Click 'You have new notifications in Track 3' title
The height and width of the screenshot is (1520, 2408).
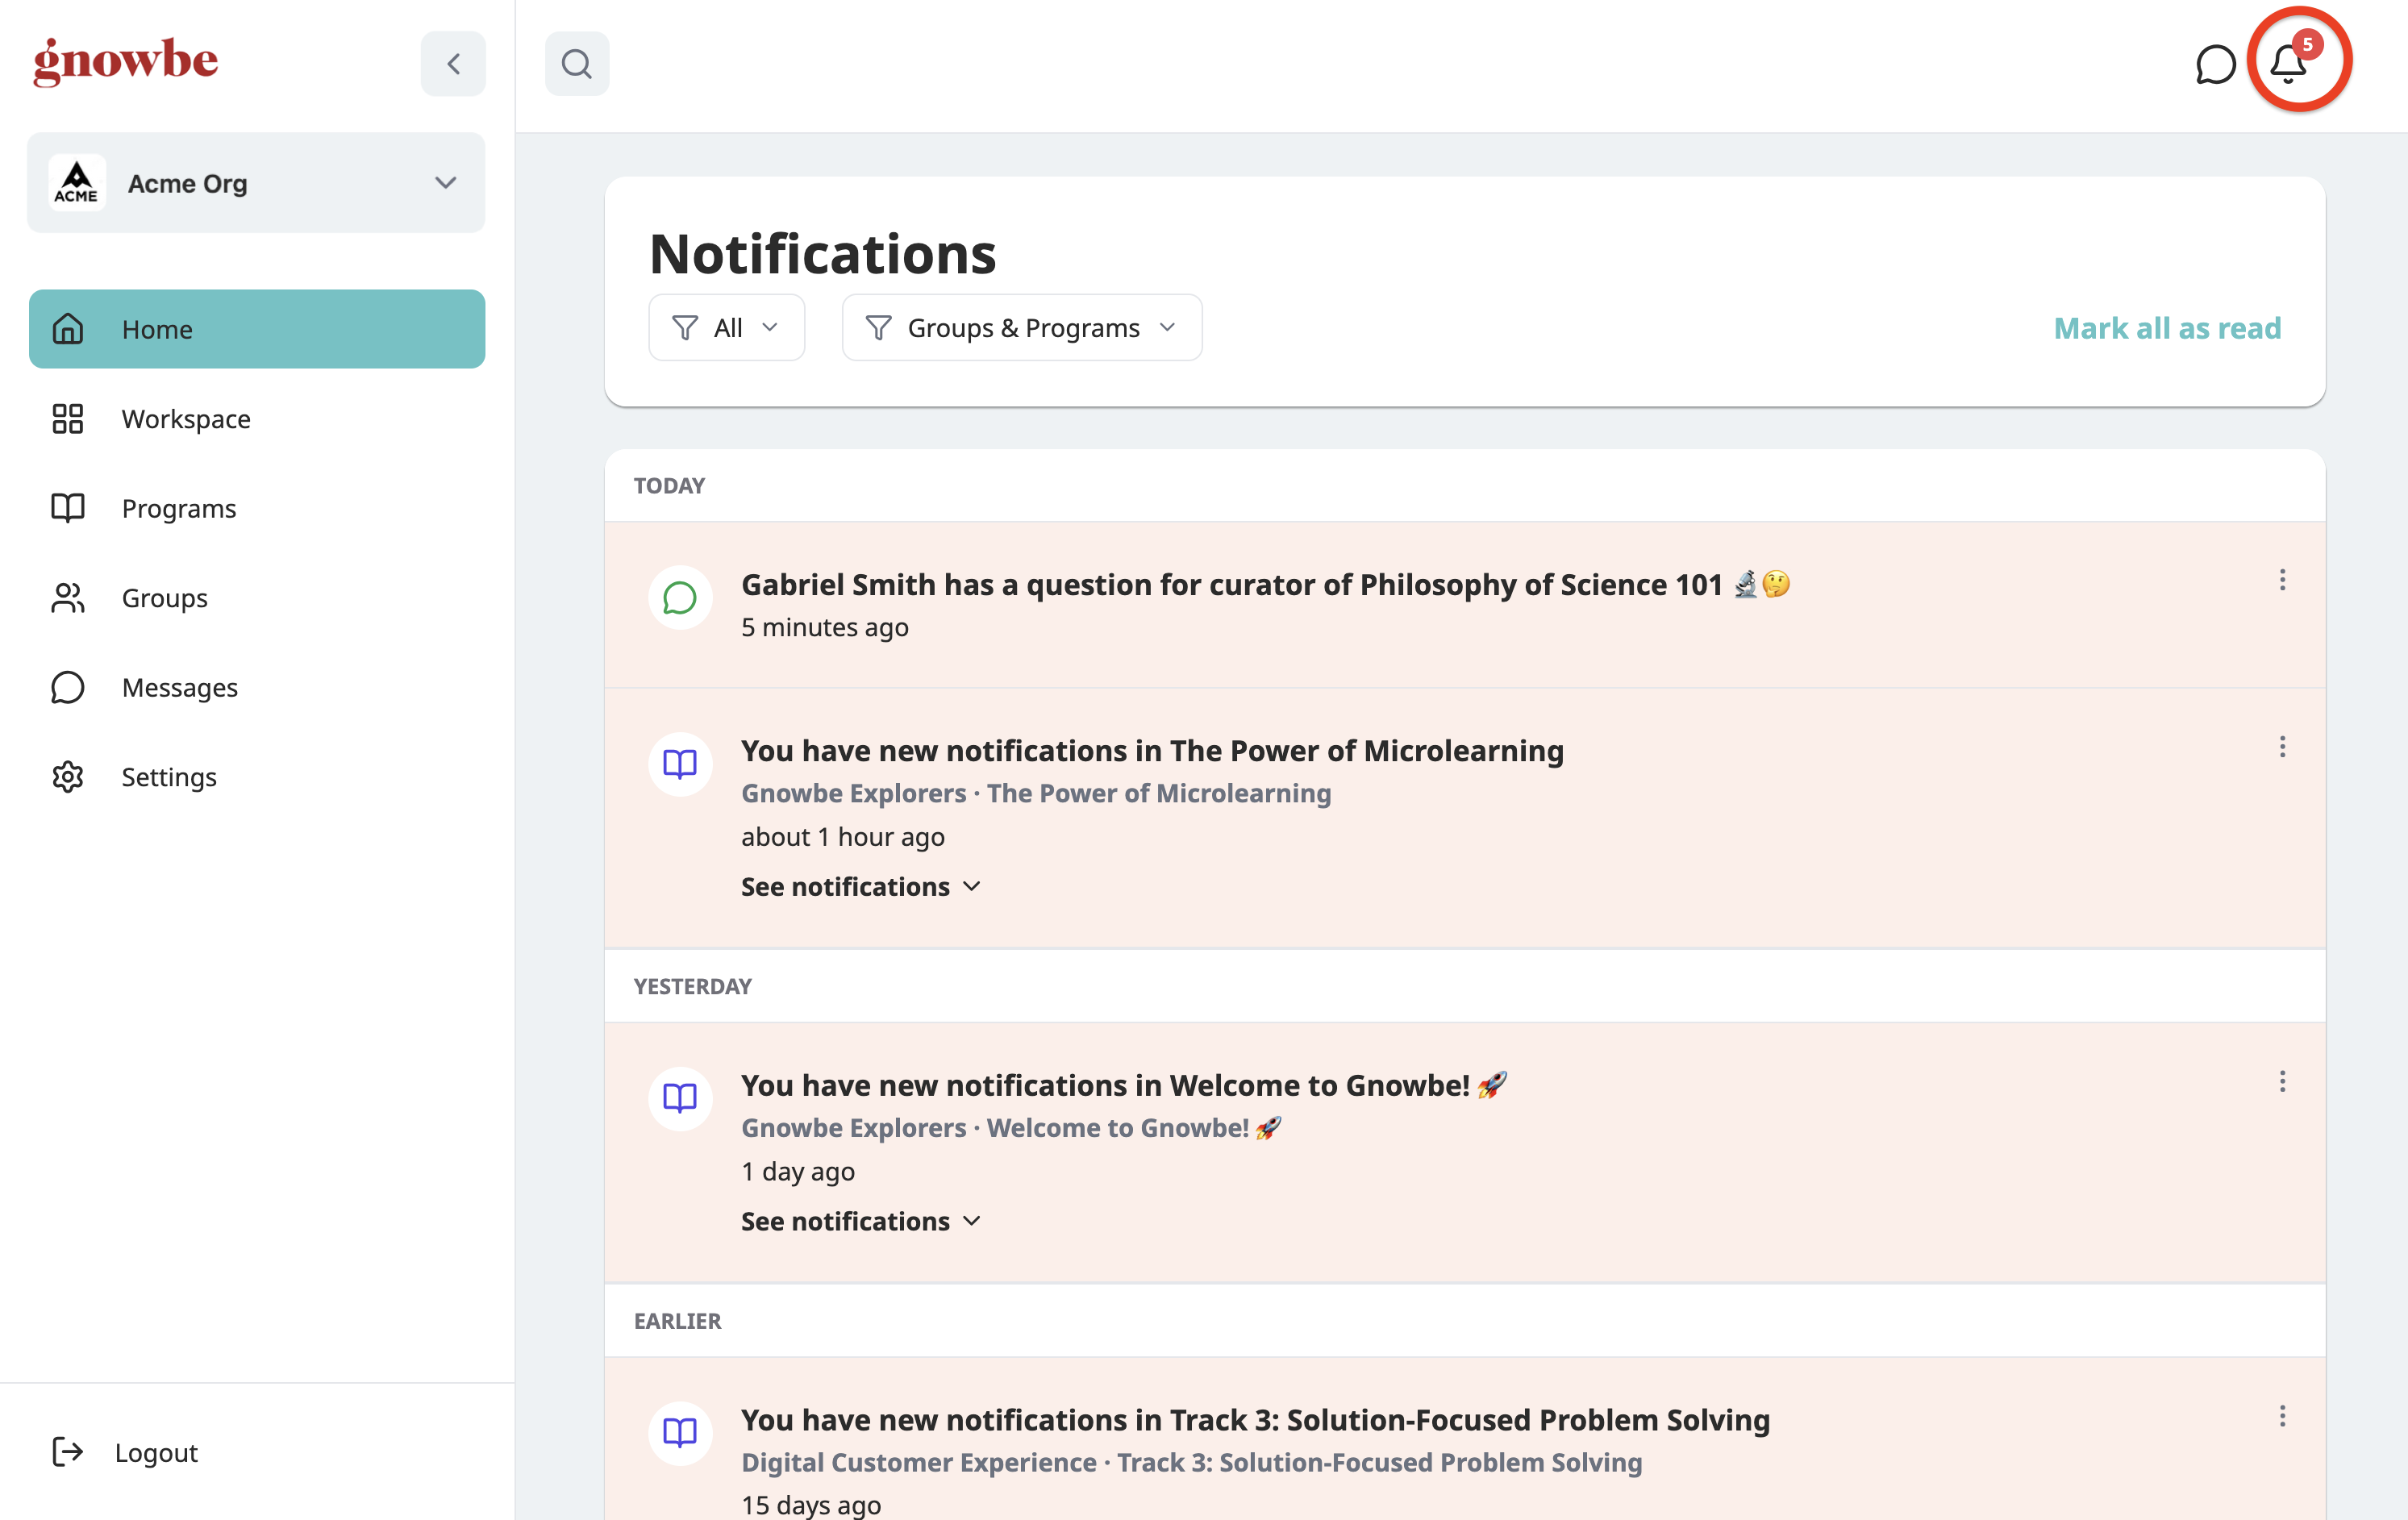(1255, 1420)
